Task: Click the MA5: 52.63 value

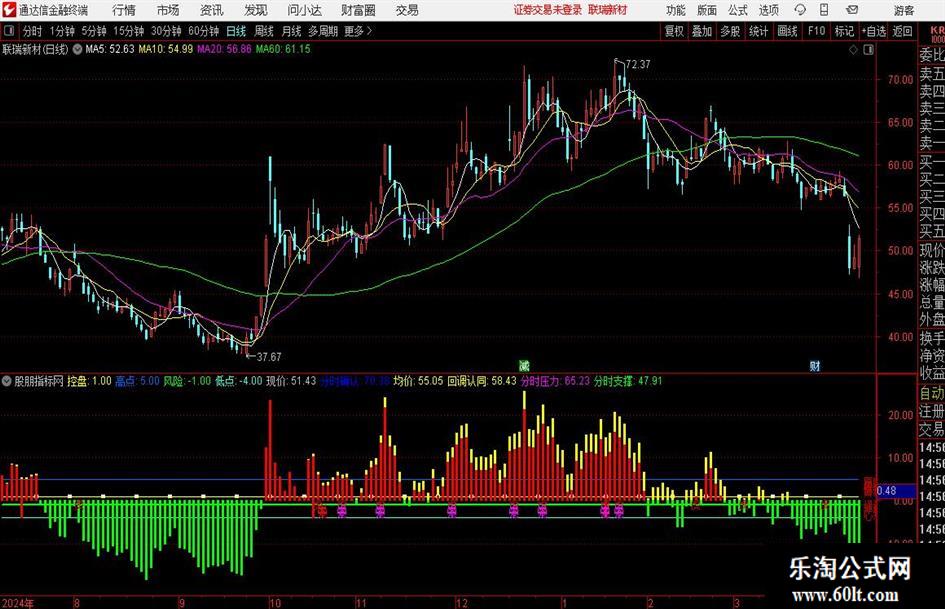Action: 110,49
